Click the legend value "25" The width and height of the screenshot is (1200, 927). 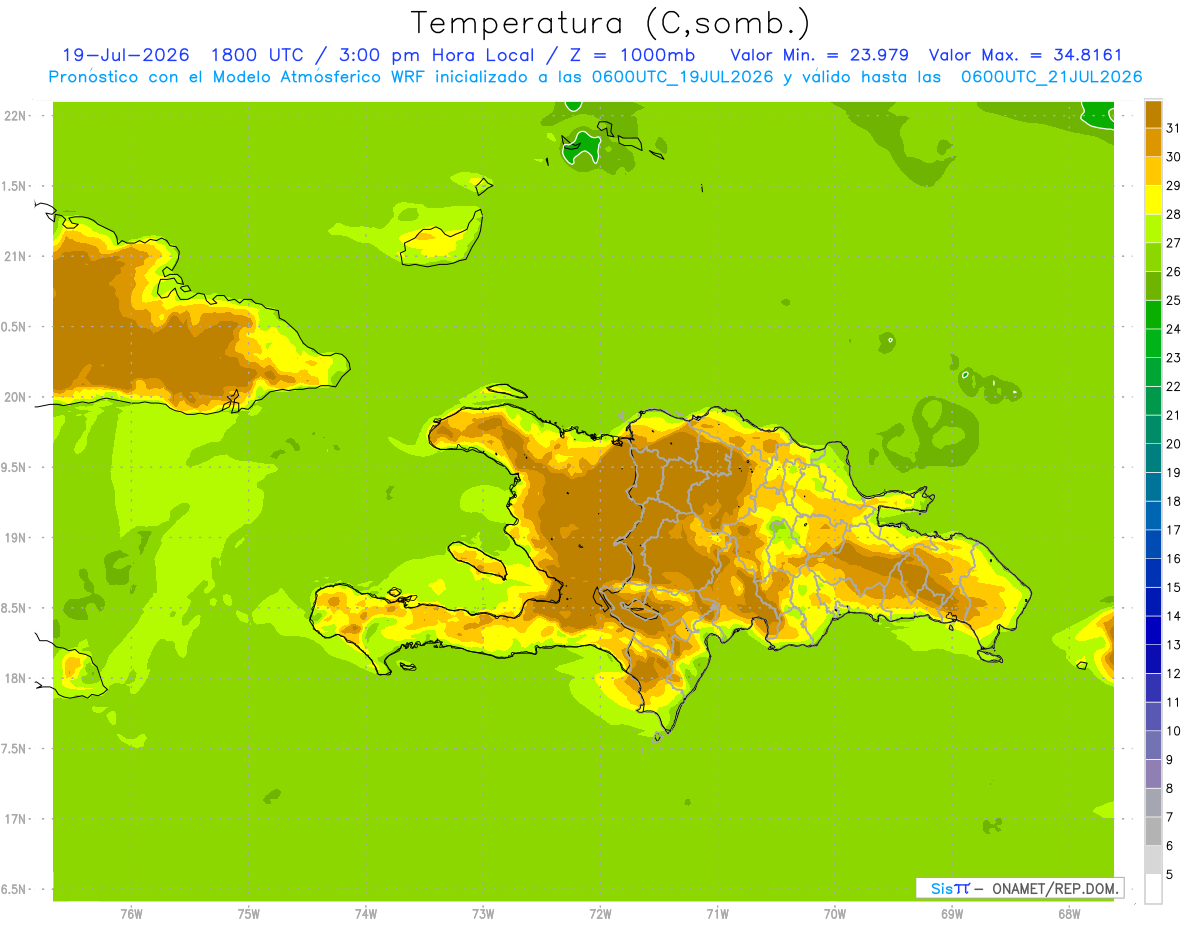(1173, 300)
